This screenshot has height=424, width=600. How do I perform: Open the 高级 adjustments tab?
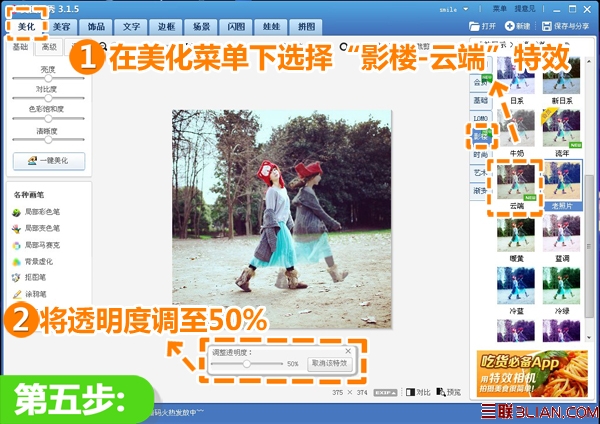(49, 47)
